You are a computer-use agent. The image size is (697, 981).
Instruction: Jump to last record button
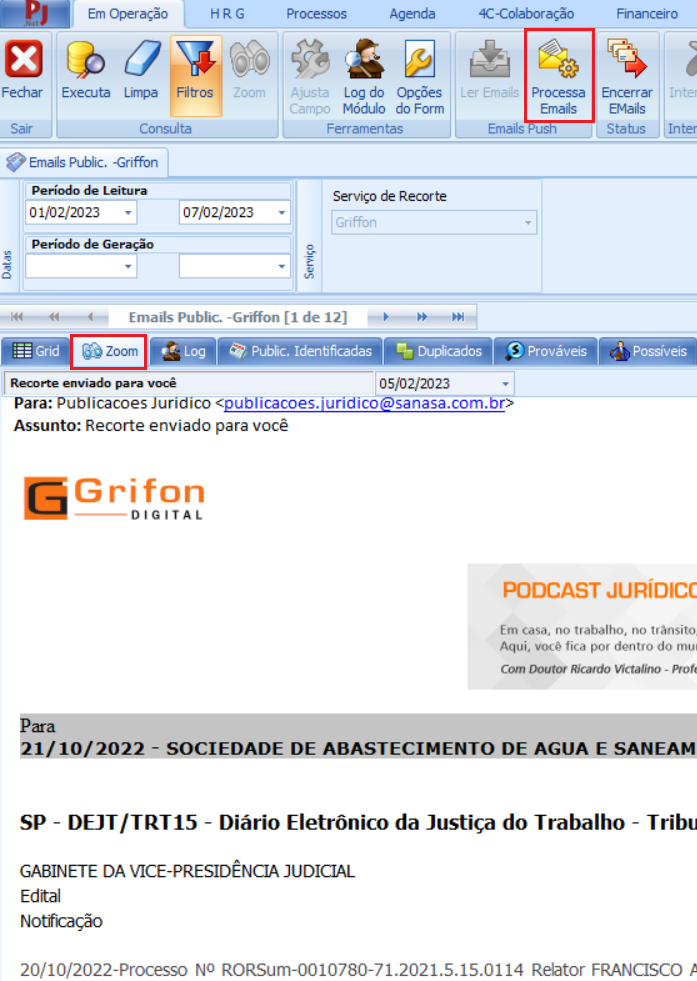coord(458,317)
